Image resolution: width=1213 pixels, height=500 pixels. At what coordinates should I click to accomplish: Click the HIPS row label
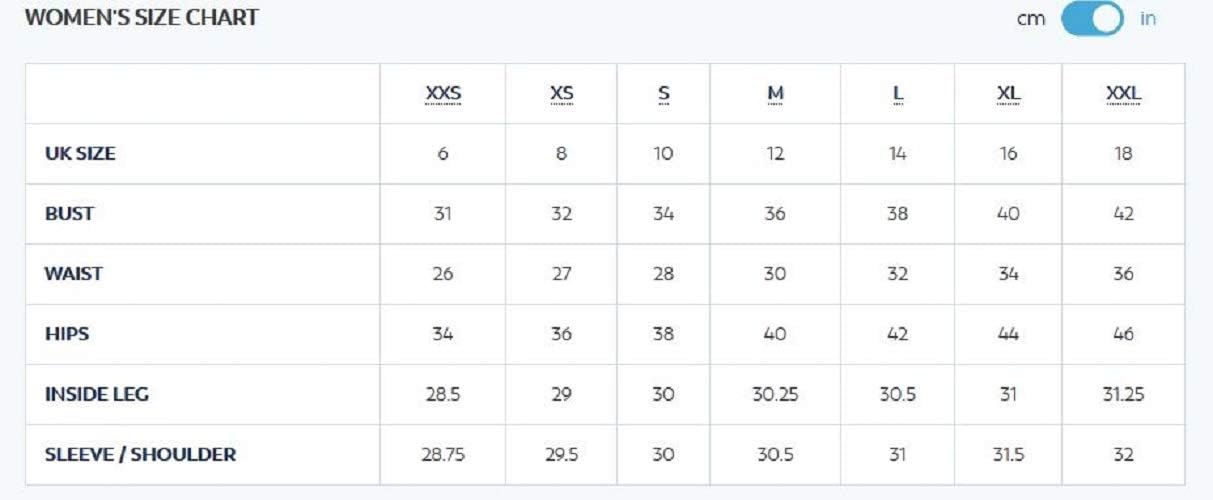pyautogui.click(x=67, y=334)
